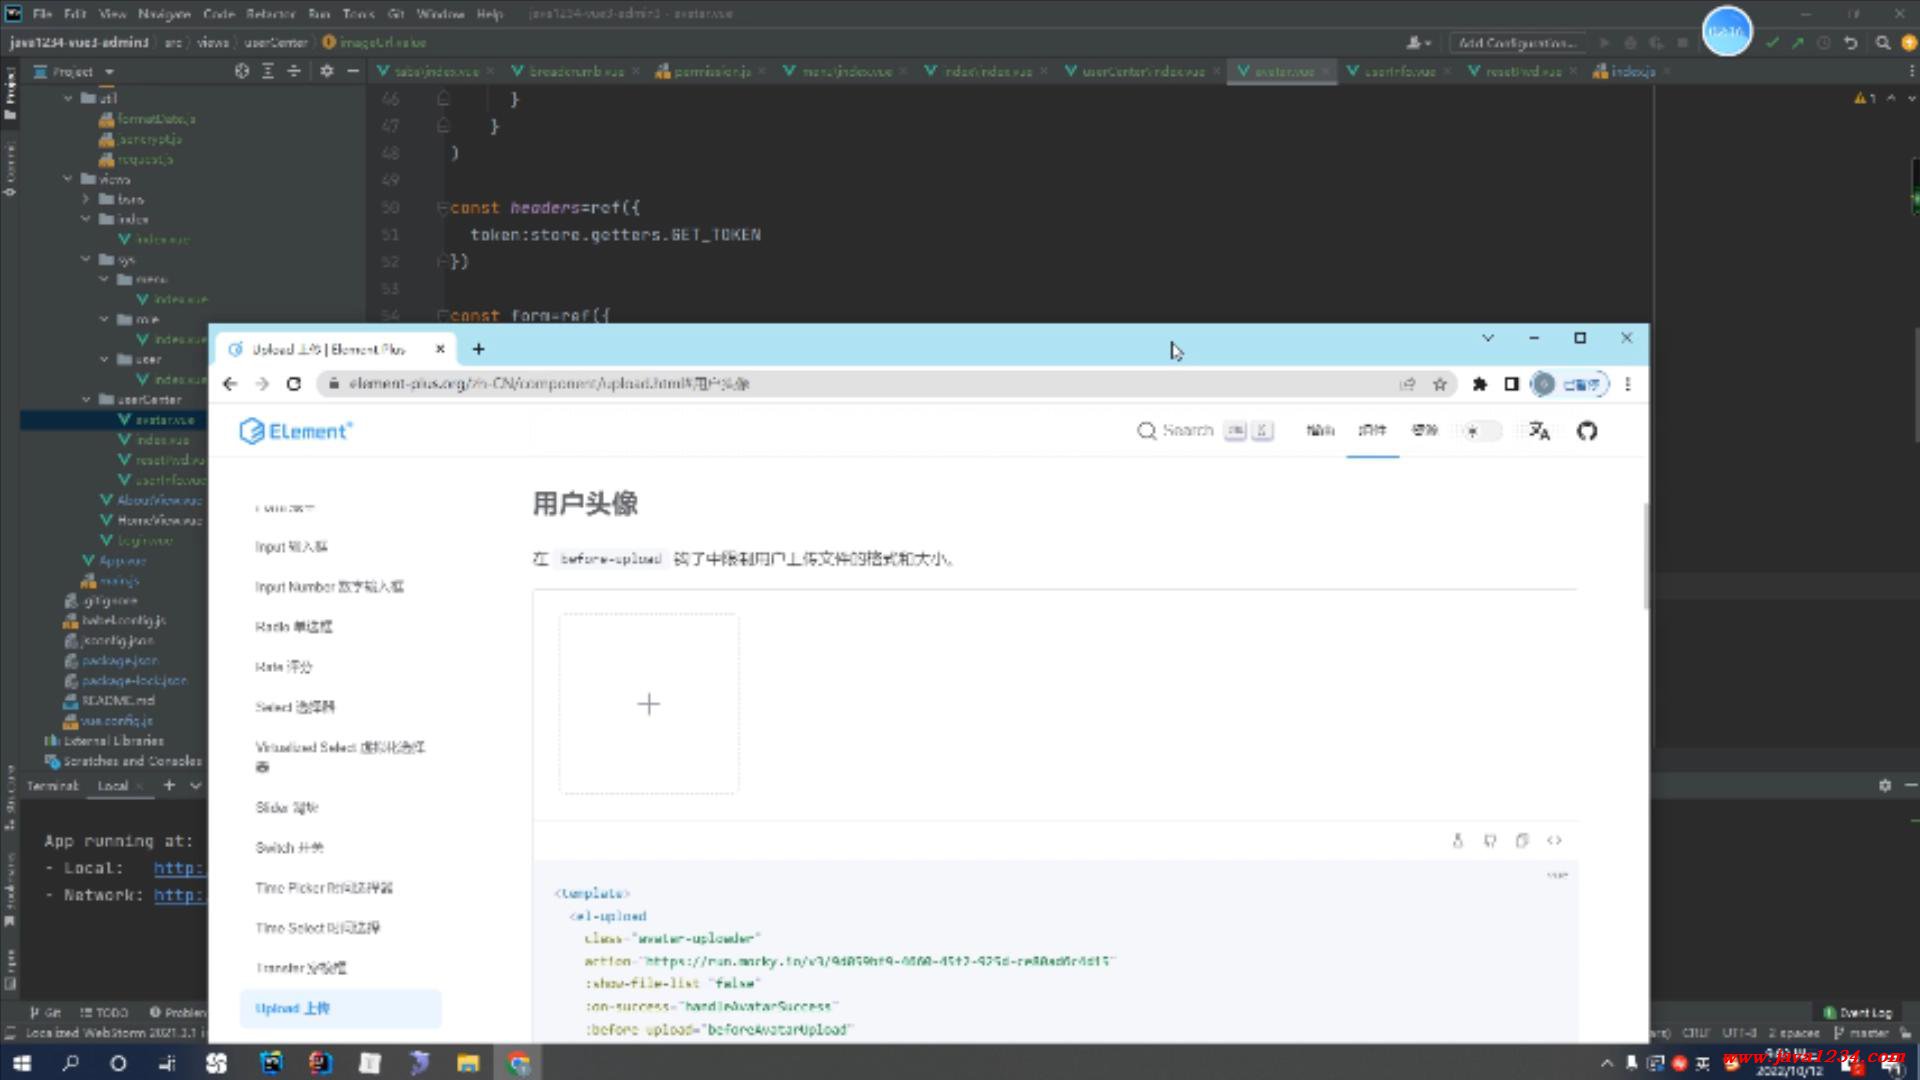Select avatar.vue in Project tree

tap(165, 420)
